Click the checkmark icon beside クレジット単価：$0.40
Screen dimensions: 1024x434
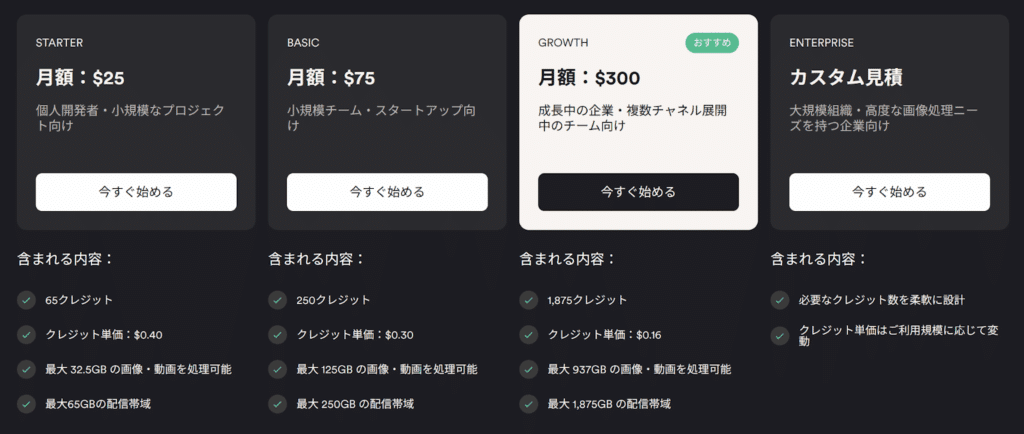tap(26, 335)
